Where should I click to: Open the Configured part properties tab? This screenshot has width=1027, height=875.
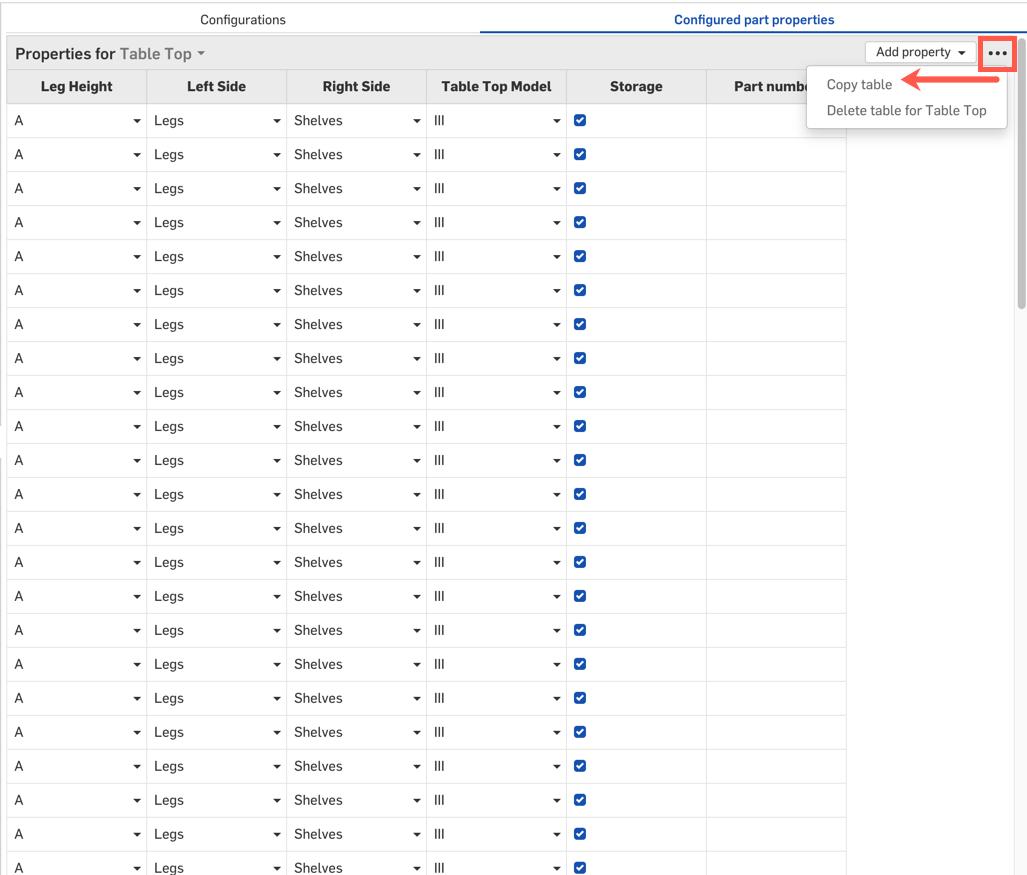tap(753, 19)
